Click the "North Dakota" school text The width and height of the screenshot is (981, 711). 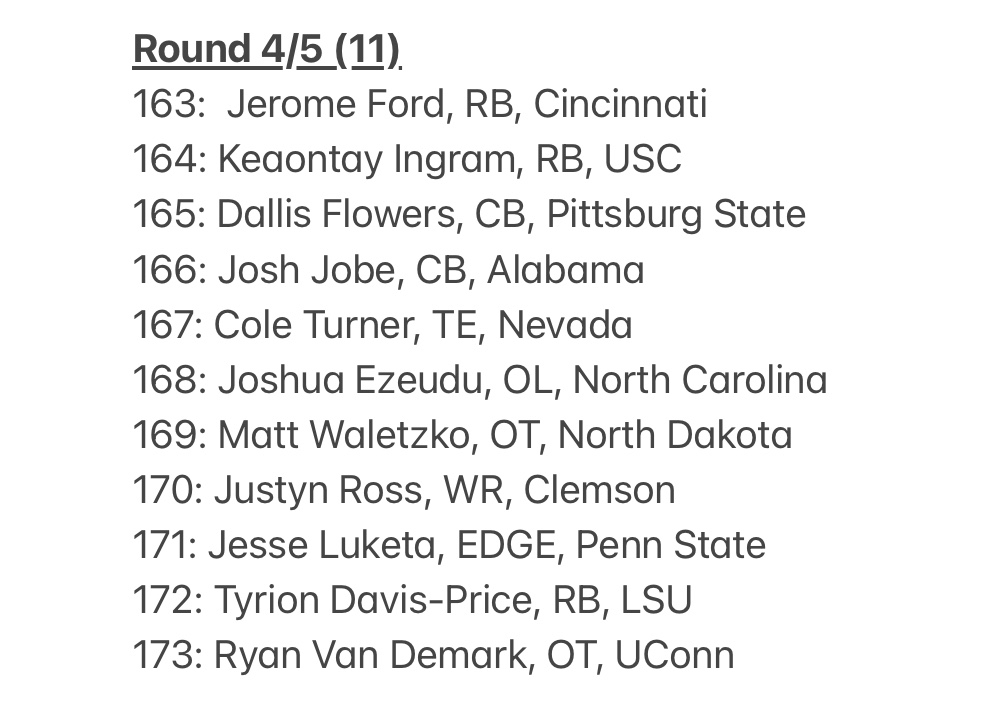pos(674,435)
